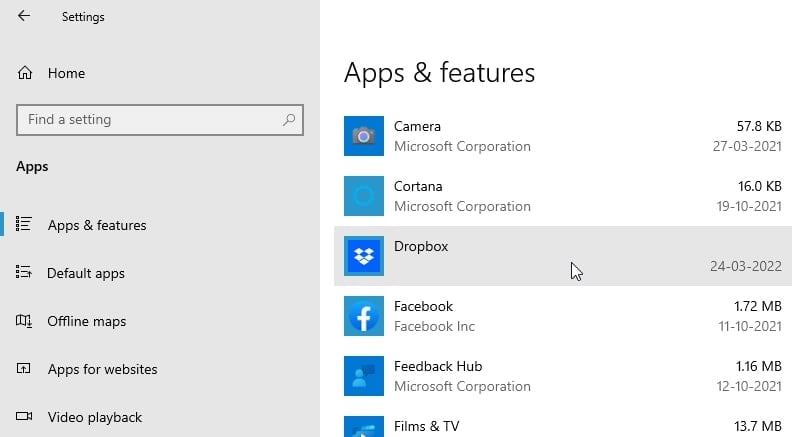Click the Cortana app icon
The height and width of the screenshot is (437, 808).
pos(364,196)
